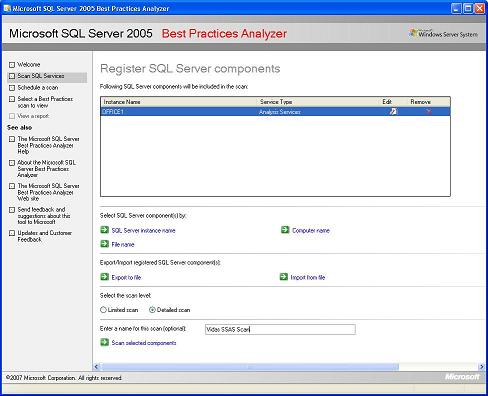Open the Welcome page in sidebar
488x396 pixels.
[29, 65]
